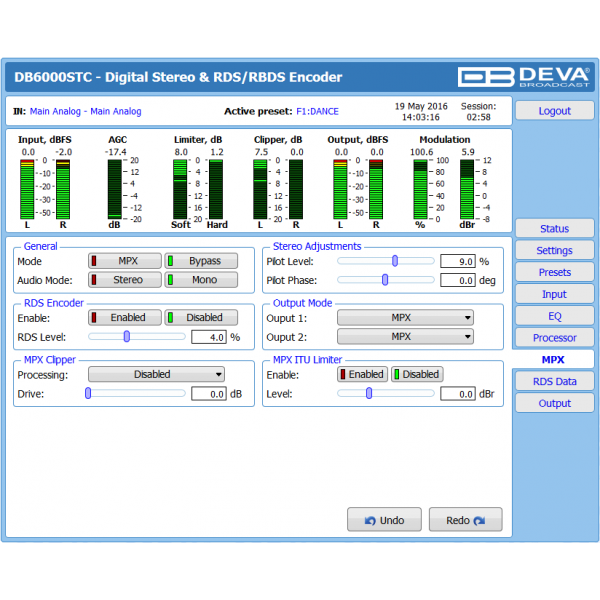
Task: Click the Drive dB value field
Action: (209, 394)
